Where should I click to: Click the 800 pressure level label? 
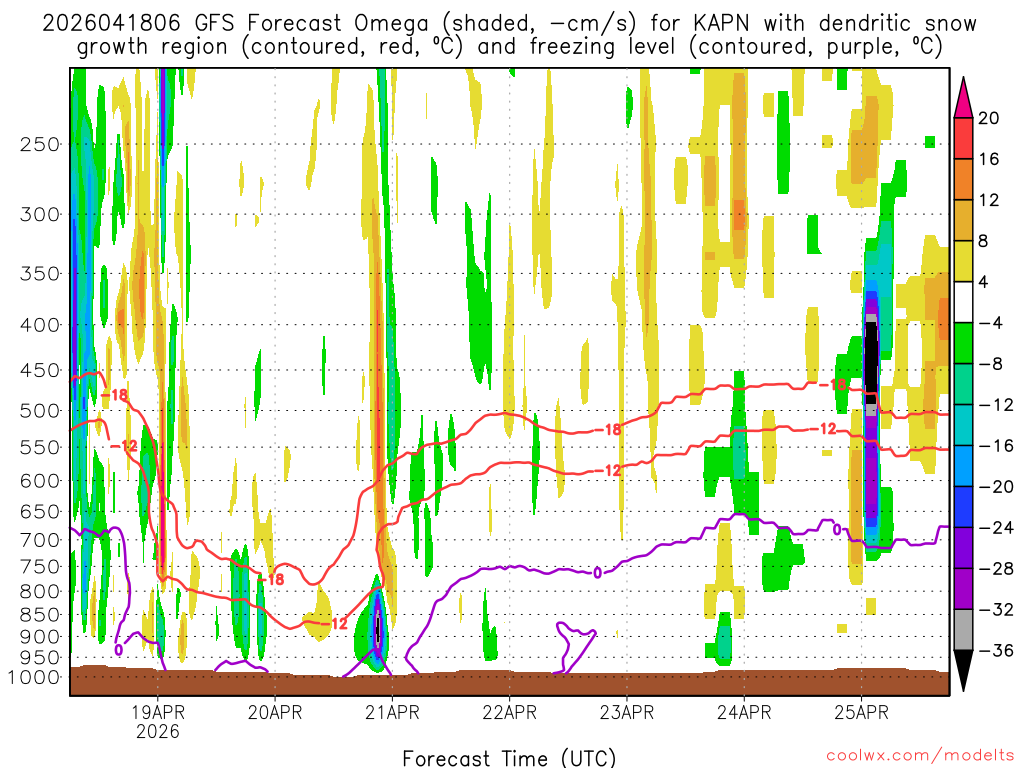point(40,592)
